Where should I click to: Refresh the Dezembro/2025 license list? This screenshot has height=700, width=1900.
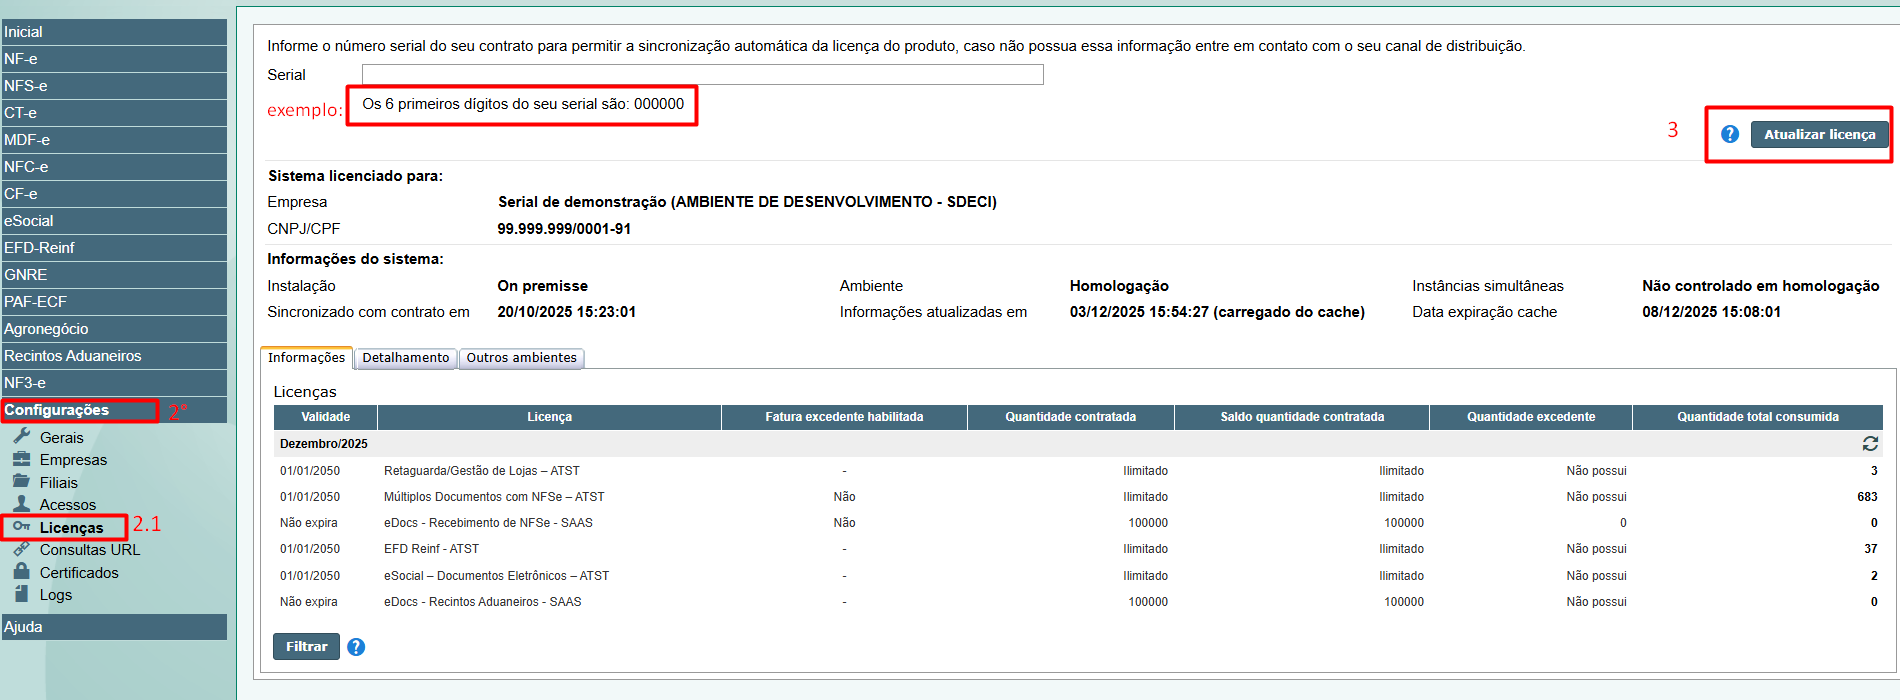pyautogui.click(x=1870, y=443)
